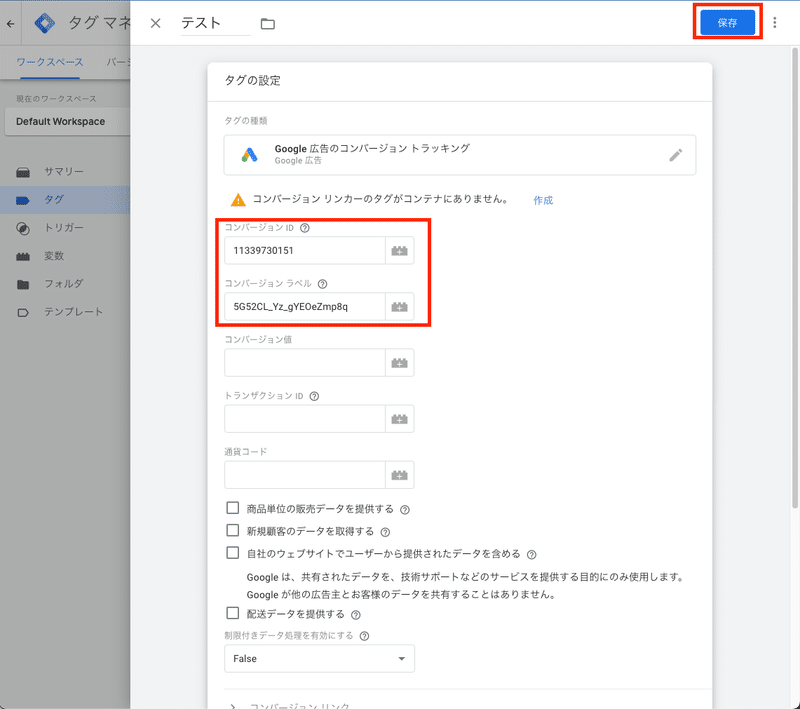
Task: Insert variable for トランザクション ID field
Action: 399,419
